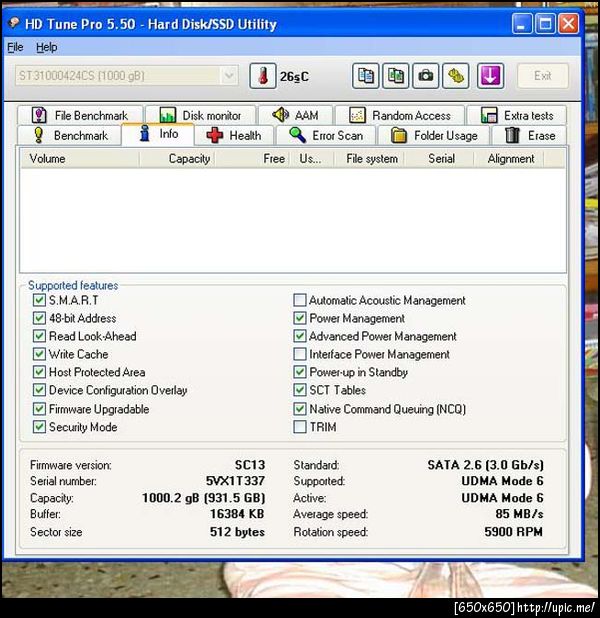Open the Folder Usage tab
This screenshot has width=600, height=618.
(x=434, y=136)
